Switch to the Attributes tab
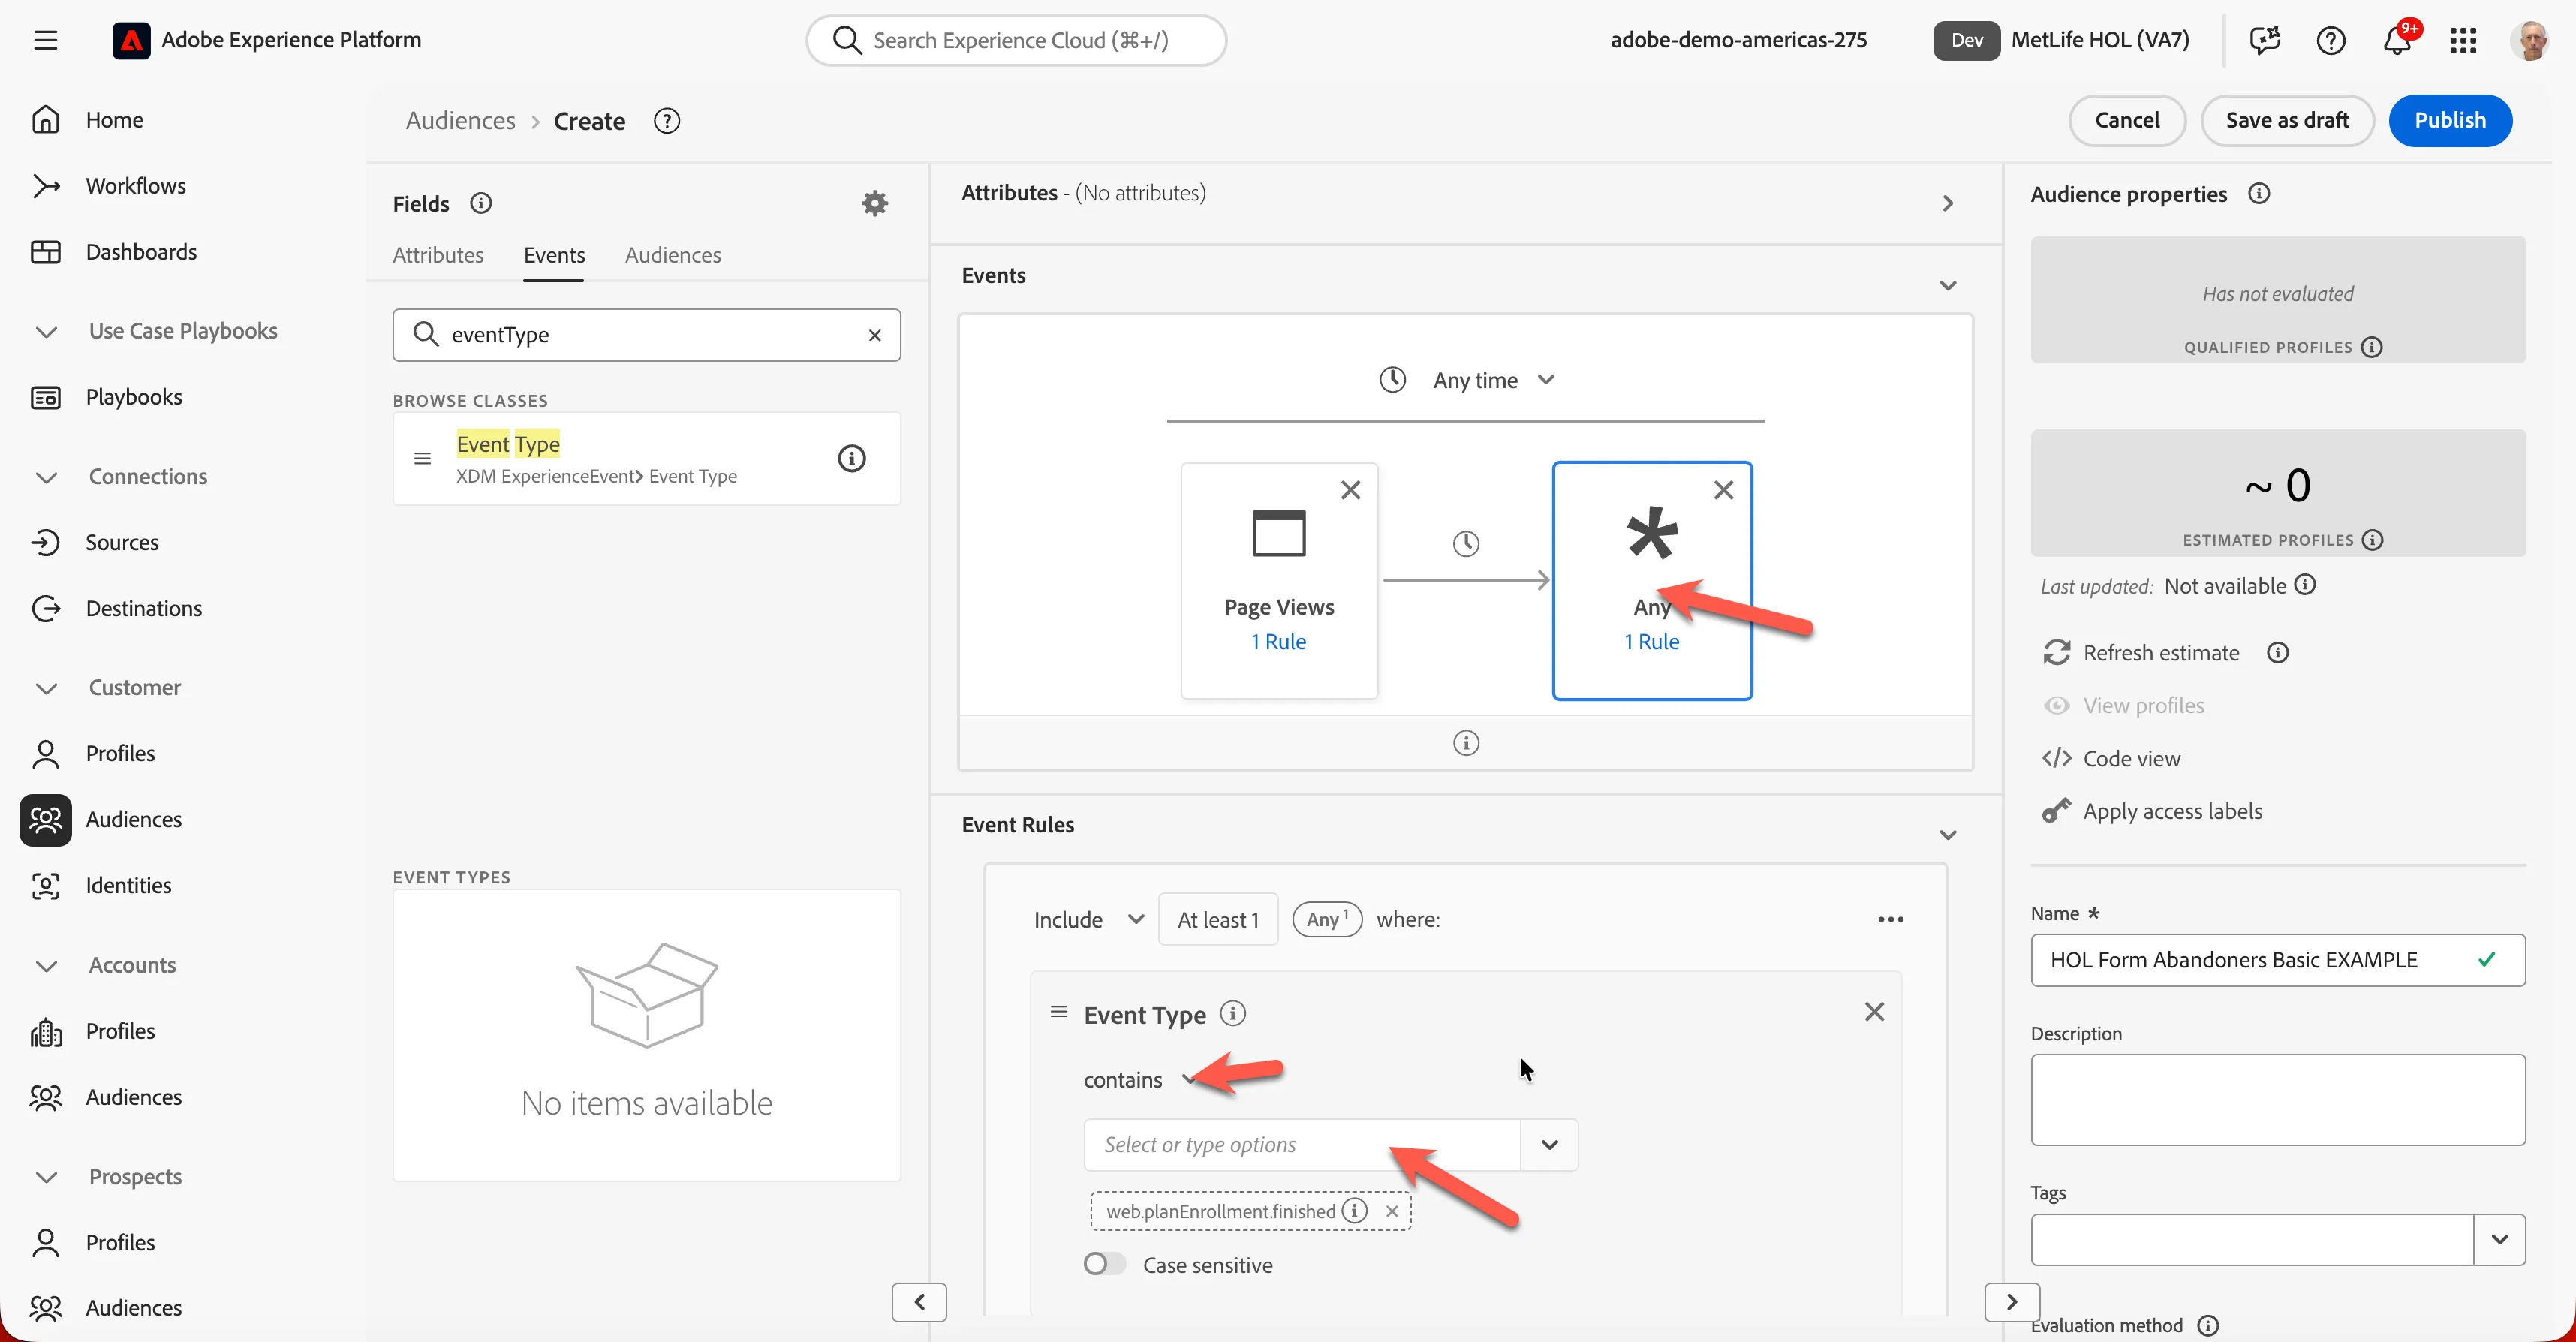The width and height of the screenshot is (2576, 1342). pyautogui.click(x=438, y=255)
